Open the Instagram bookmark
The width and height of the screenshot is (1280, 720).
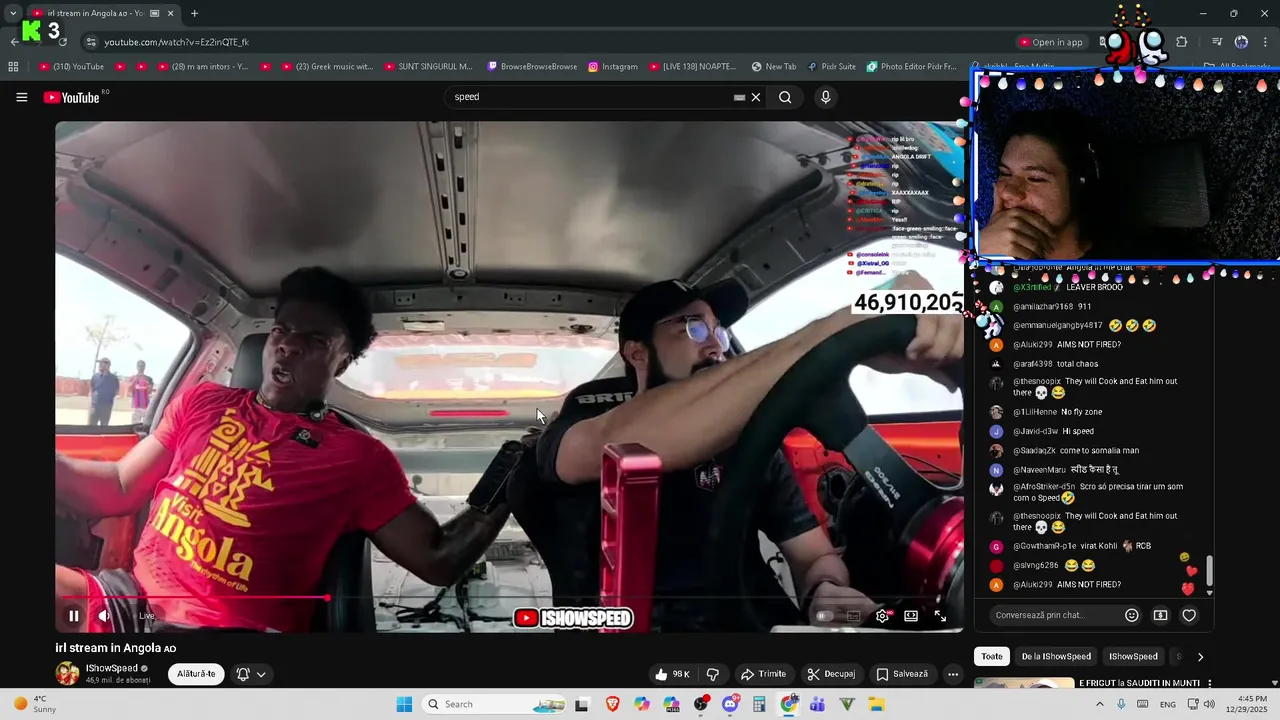(613, 67)
